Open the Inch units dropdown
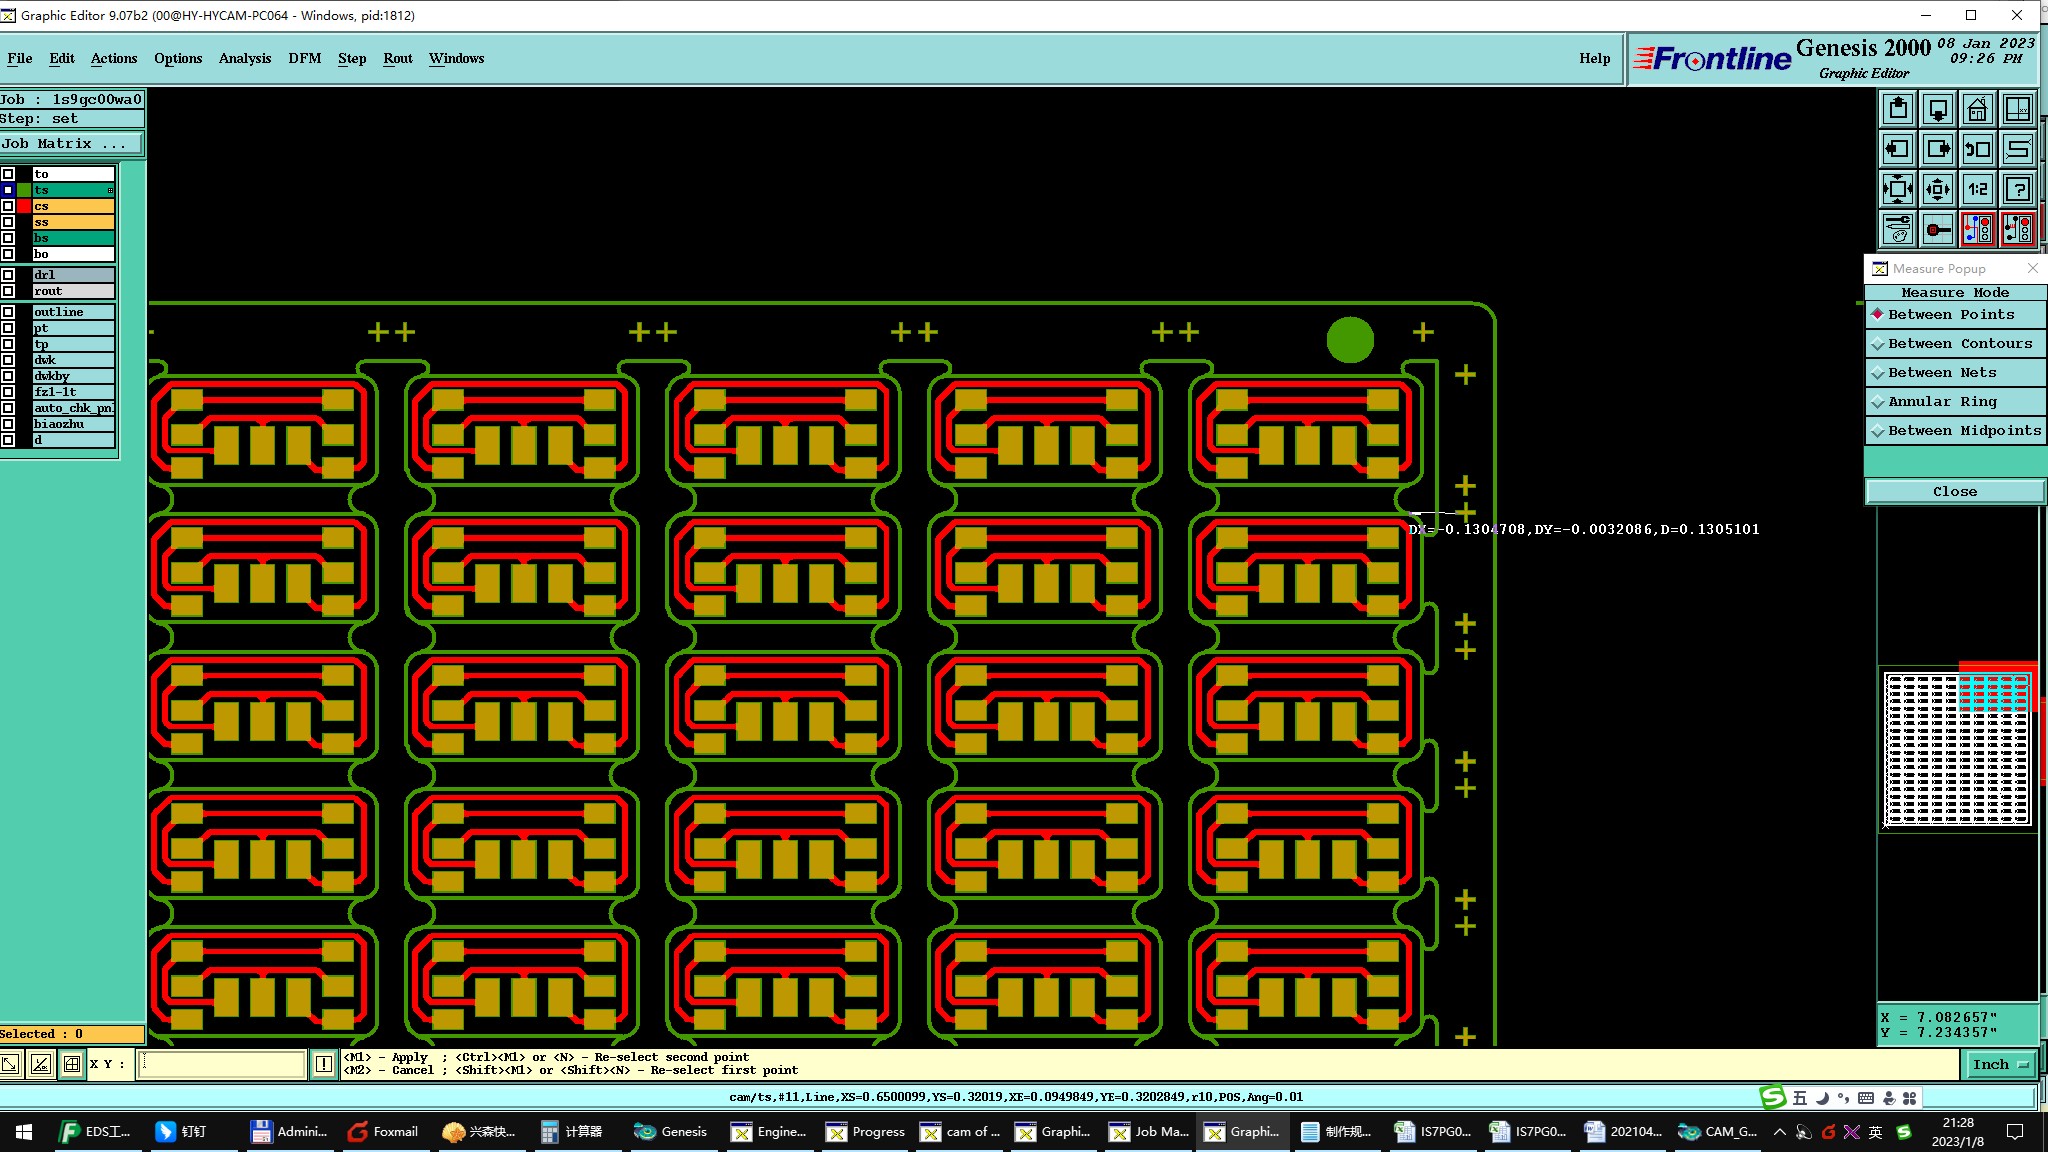The width and height of the screenshot is (2048, 1152). [x=1999, y=1064]
